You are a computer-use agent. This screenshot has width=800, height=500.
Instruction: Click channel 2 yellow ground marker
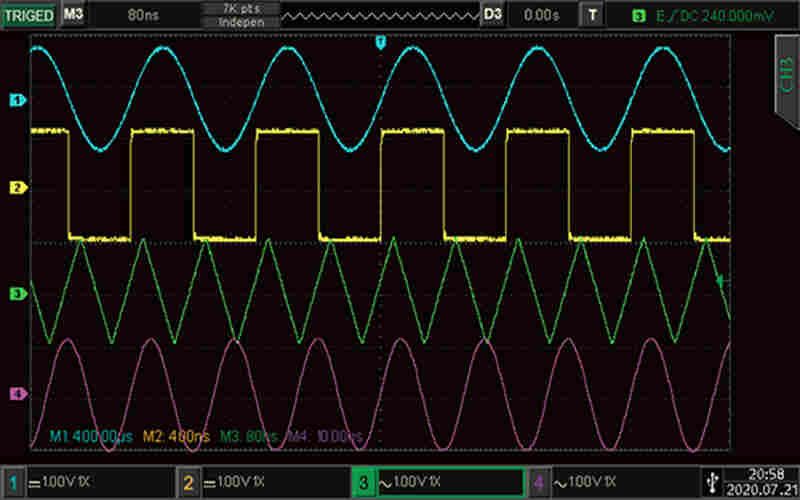pyautogui.click(x=16, y=187)
